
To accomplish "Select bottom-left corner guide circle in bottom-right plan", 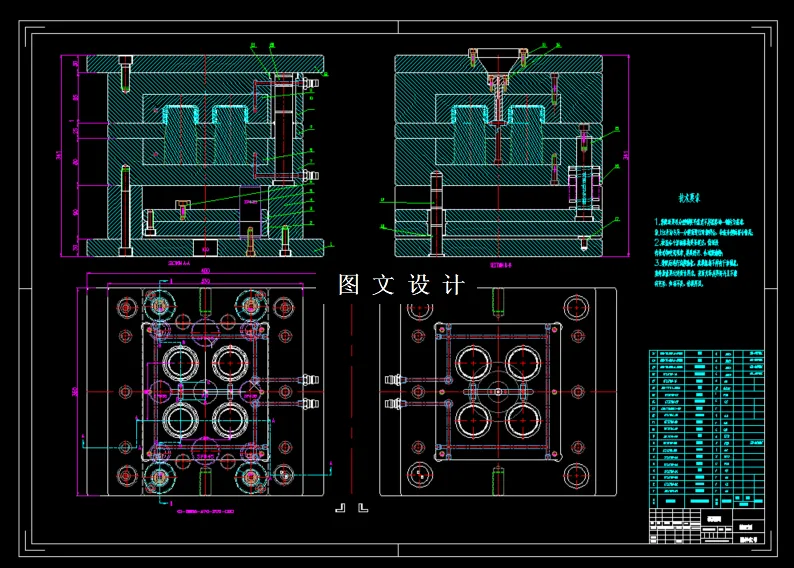I will pyautogui.click(x=420, y=475).
